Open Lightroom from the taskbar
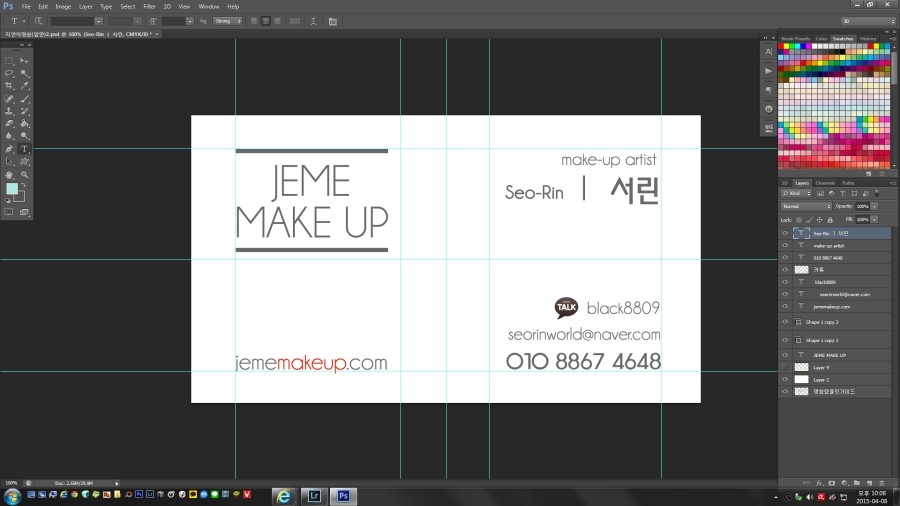Image resolution: width=900 pixels, height=506 pixels. click(313, 496)
